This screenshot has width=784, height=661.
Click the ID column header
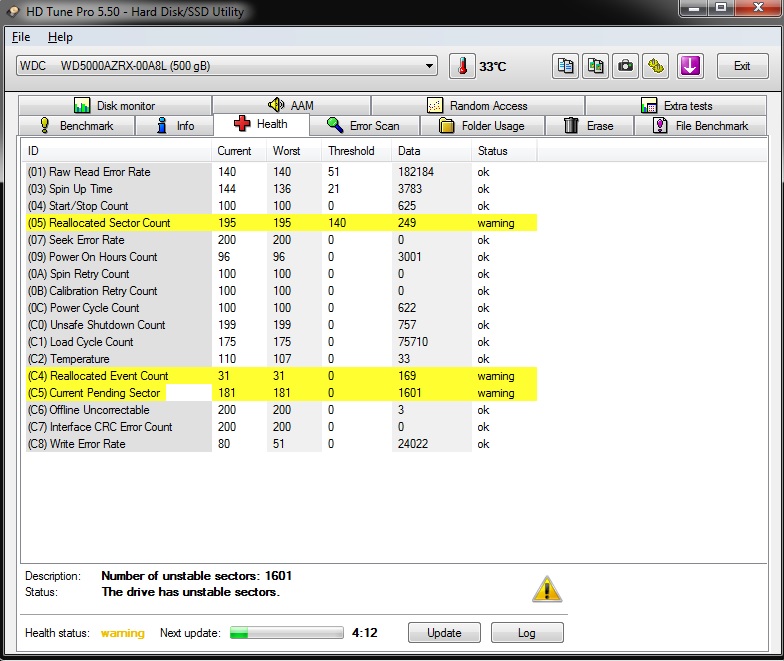click(x=116, y=151)
